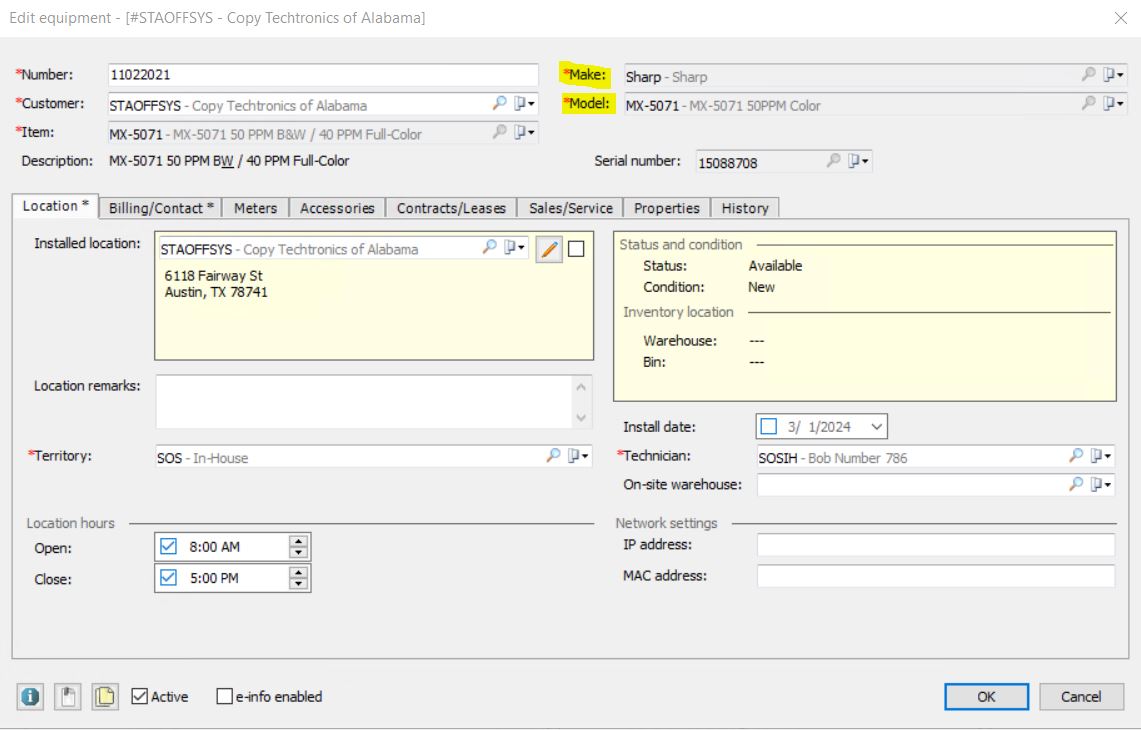Switch to the Location tab
This screenshot has width=1141, height=730.
pyautogui.click(x=55, y=206)
